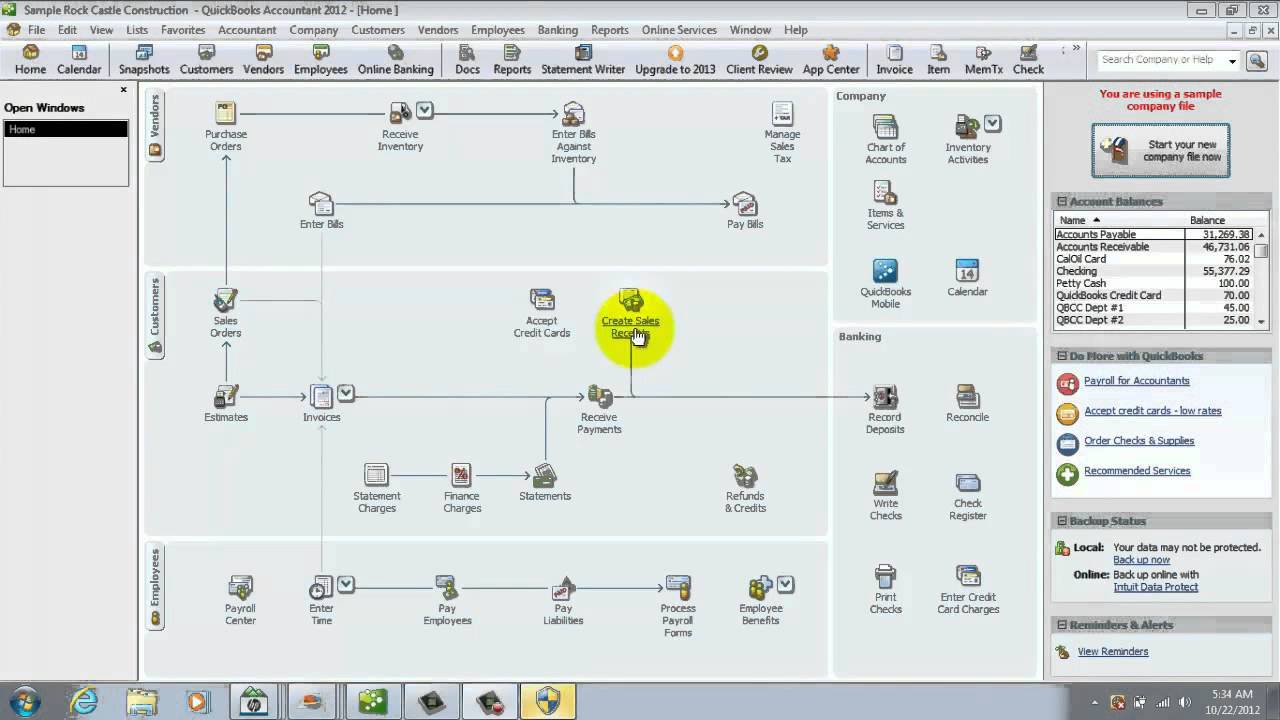Open the Estimates icon

[226, 397]
